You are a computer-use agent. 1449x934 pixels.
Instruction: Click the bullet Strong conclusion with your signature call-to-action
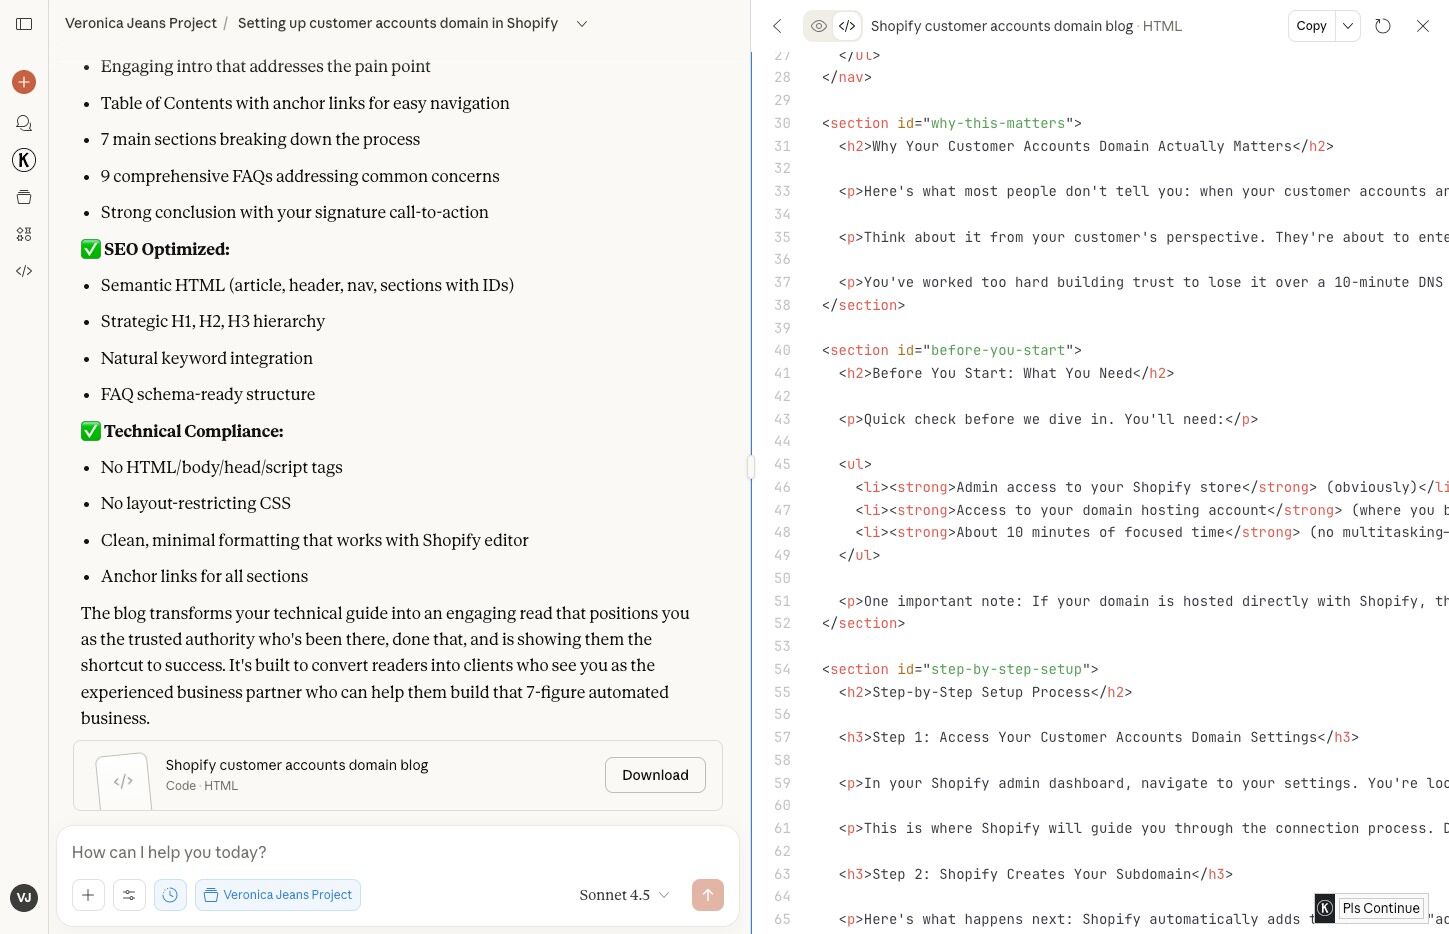[x=295, y=212]
